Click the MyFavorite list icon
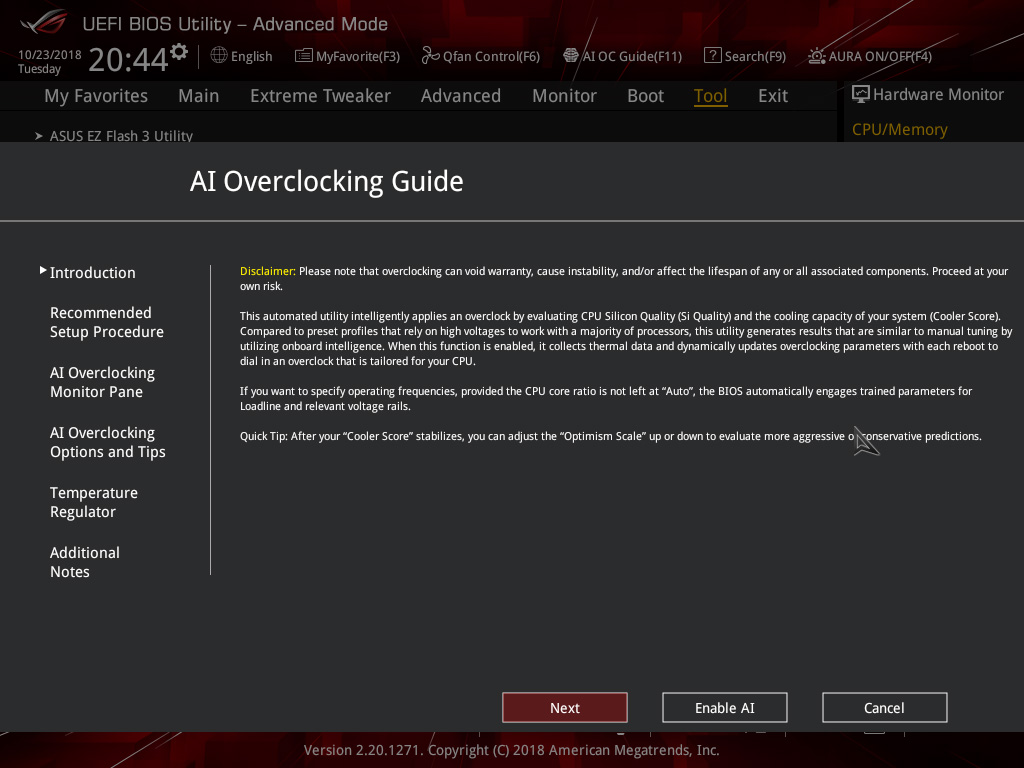The height and width of the screenshot is (768, 1024). point(304,56)
